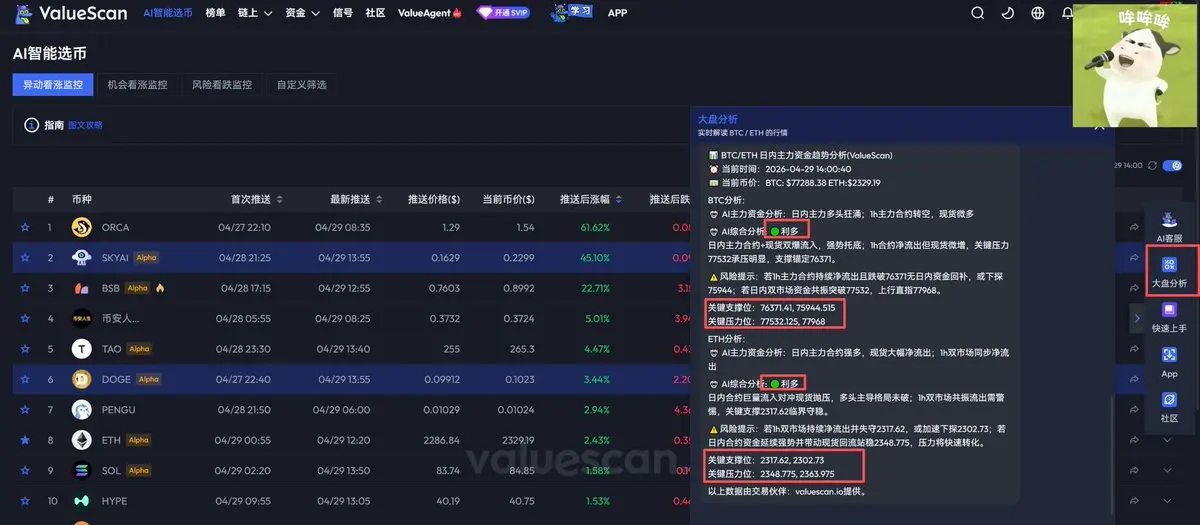Switch to the 风险看跌监控 tab

click(222, 85)
